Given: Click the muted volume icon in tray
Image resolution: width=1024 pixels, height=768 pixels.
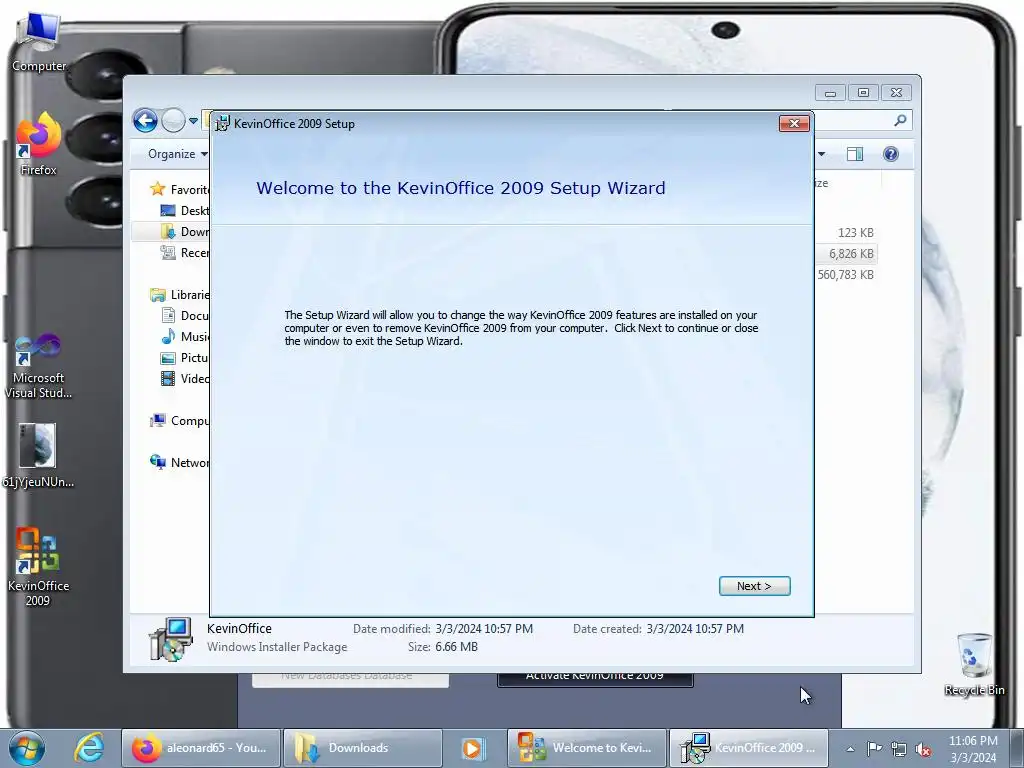Looking at the screenshot, I should click(x=923, y=749).
